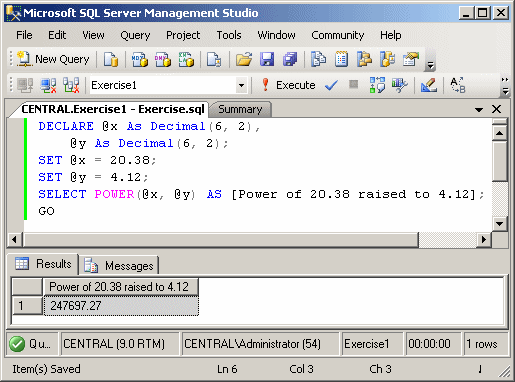Select all results via grid corner cell
This screenshot has height=382, width=515.
click(x=27, y=287)
